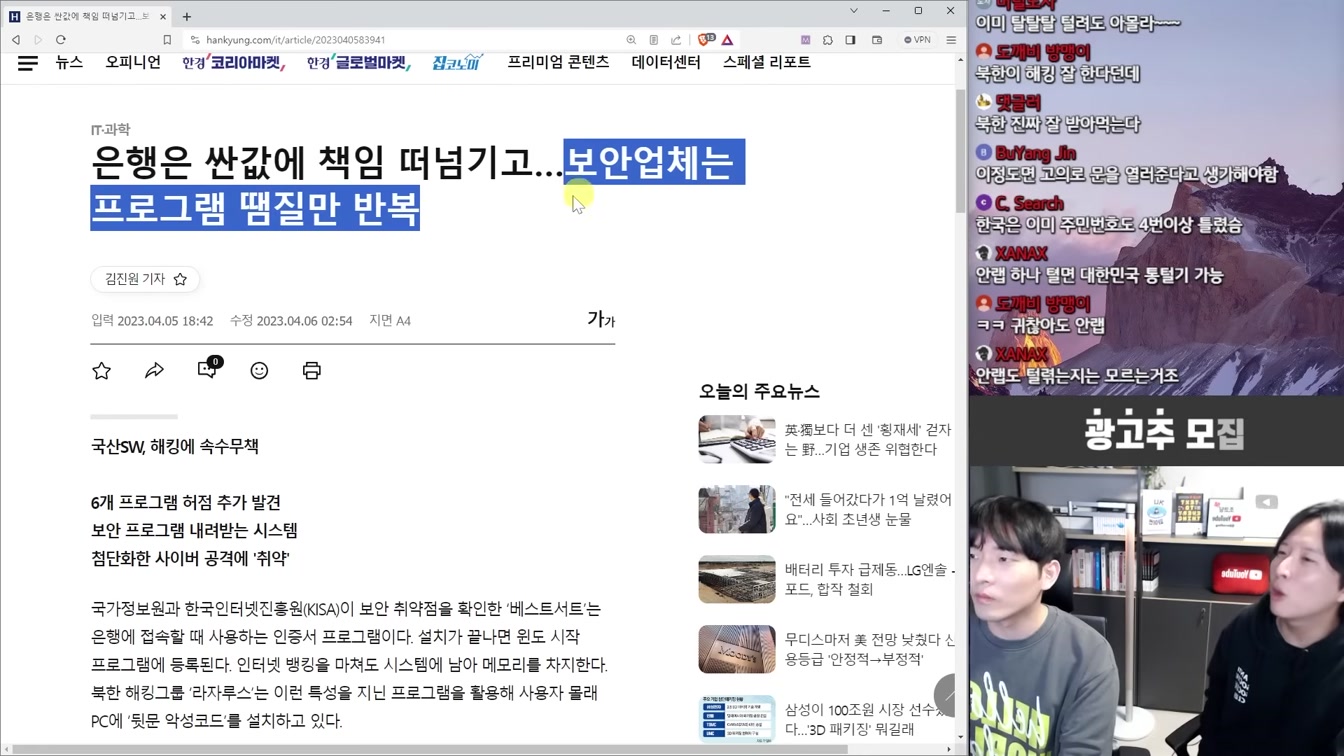Open the 무디스마저 美 전망 낮췄다 headline
This screenshot has height=756, width=1344.
click(x=868, y=649)
